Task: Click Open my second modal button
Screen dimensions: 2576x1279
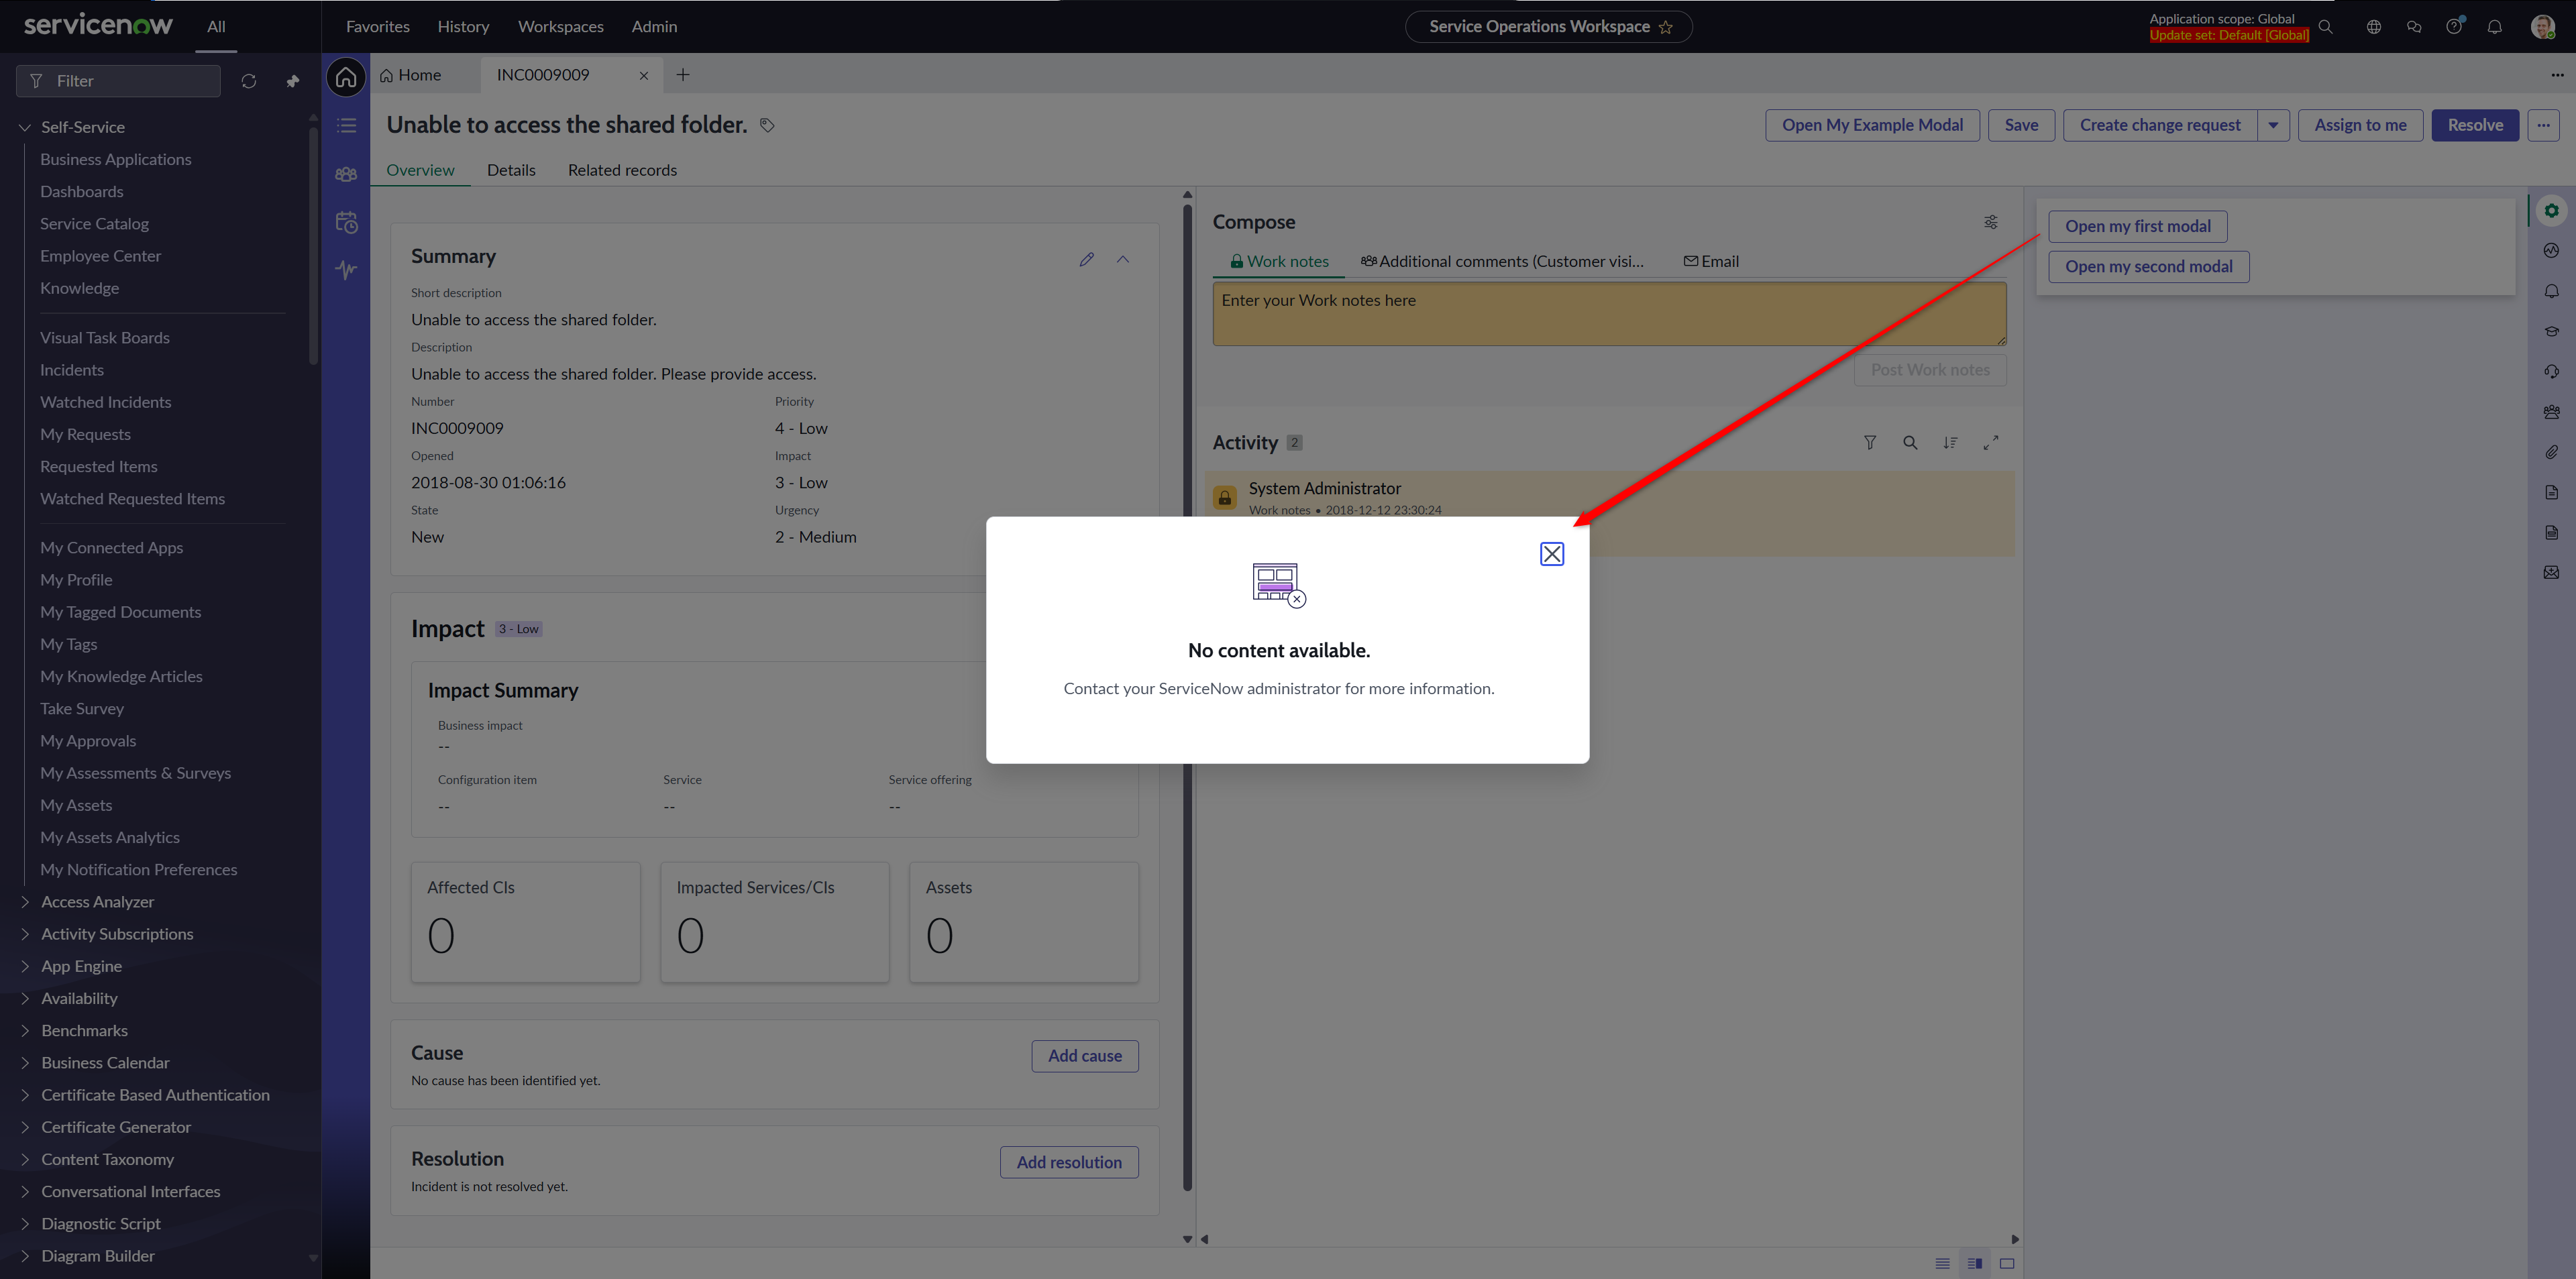Action: click(x=2148, y=266)
